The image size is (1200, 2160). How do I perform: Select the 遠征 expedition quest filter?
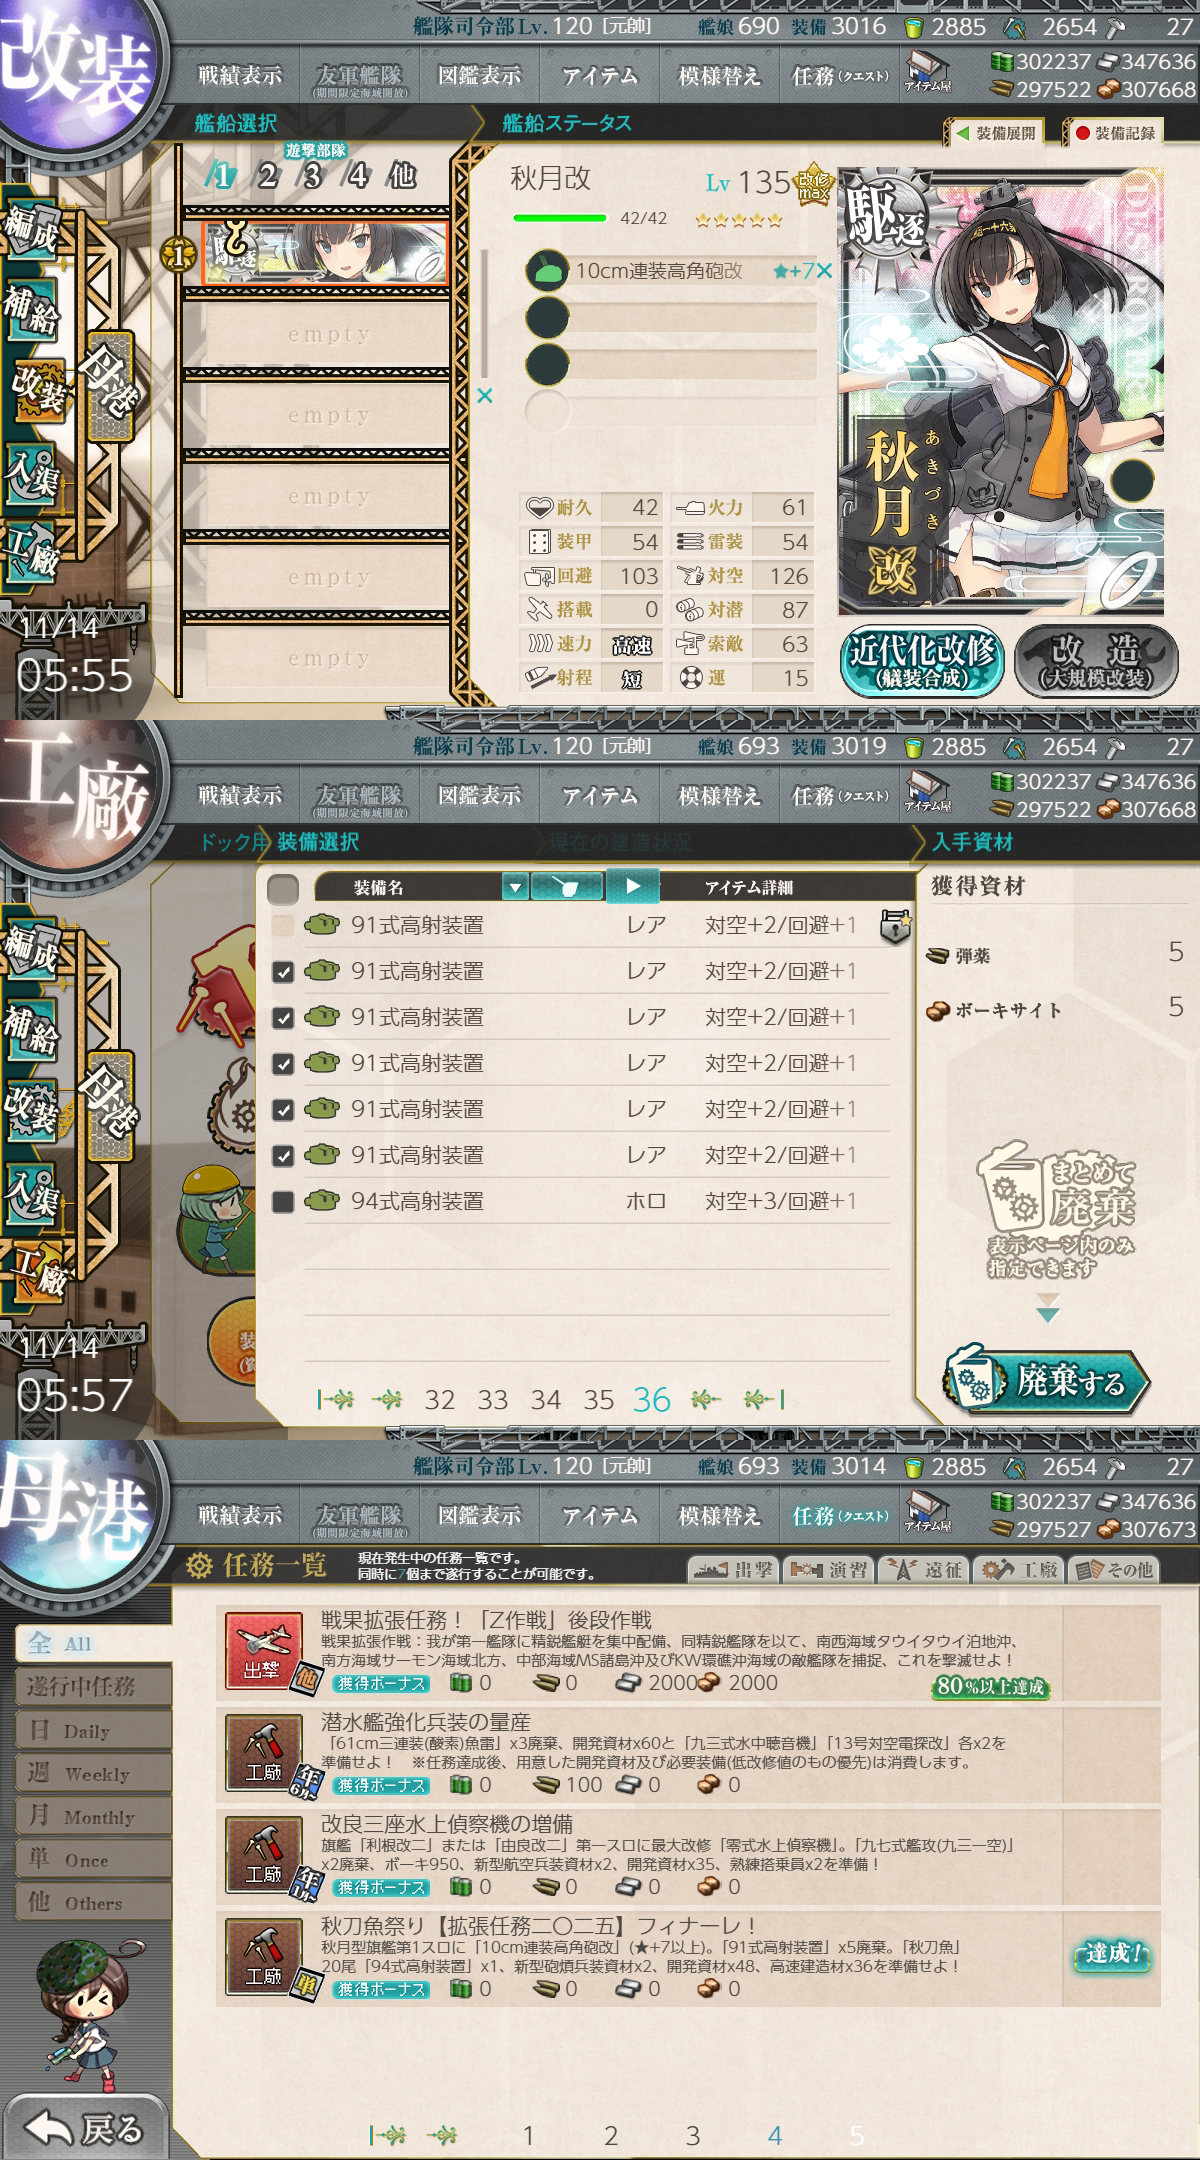click(x=924, y=1569)
